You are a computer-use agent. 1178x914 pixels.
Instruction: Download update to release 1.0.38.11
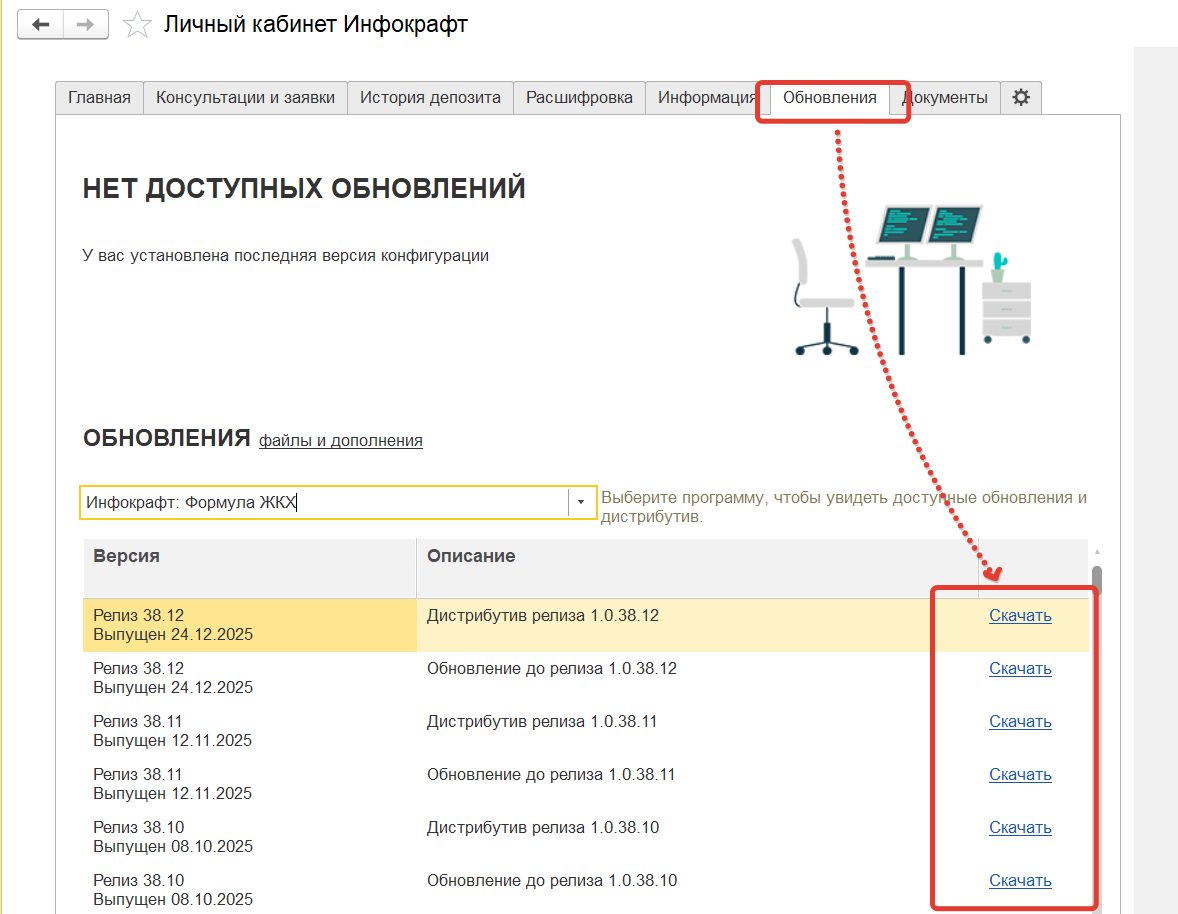[x=1020, y=775]
